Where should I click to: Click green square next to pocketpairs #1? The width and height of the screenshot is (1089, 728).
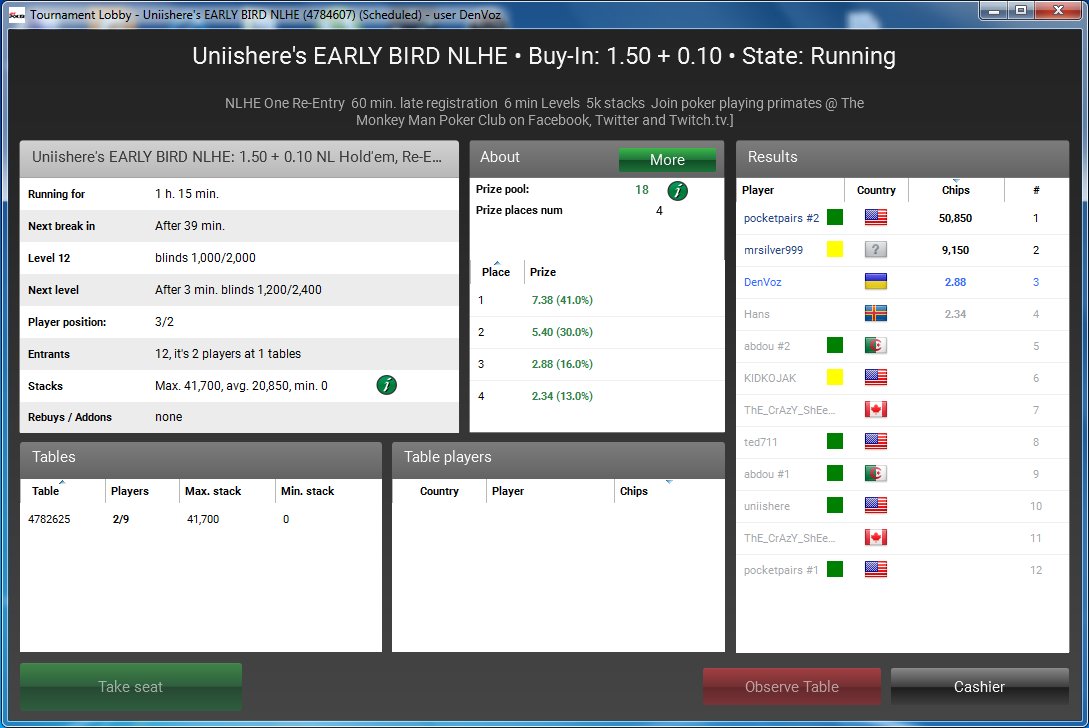(x=835, y=569)
